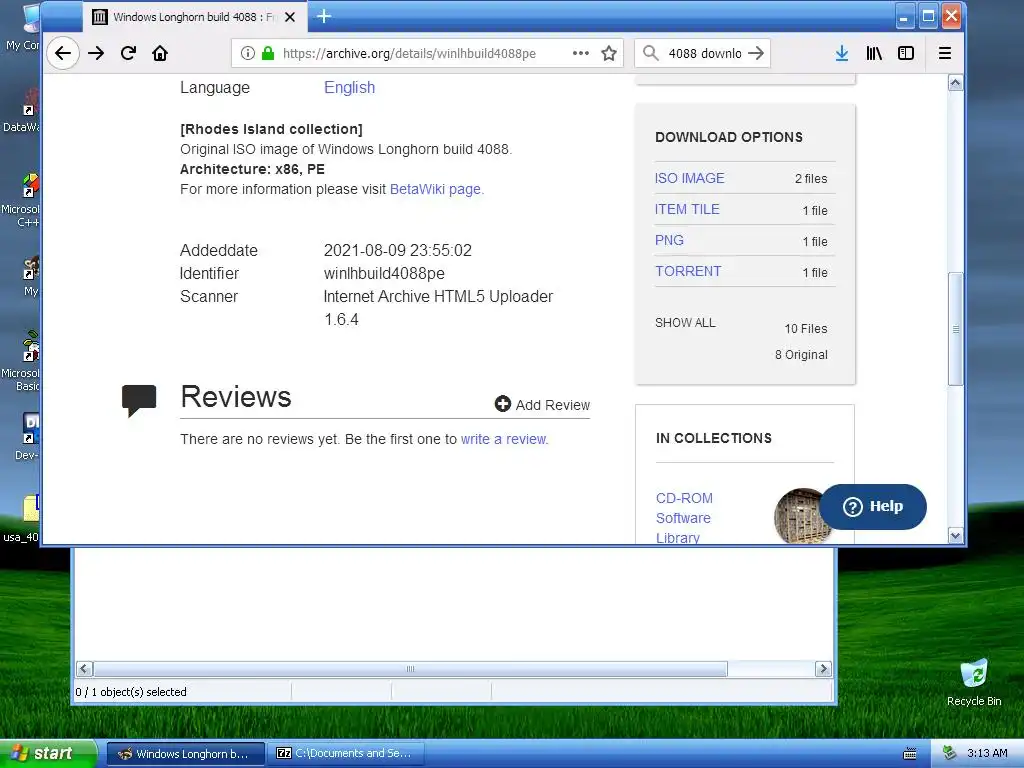
Task: Click SHOW ALL files link
Action: pyautogui.click(x=685, y=323)
